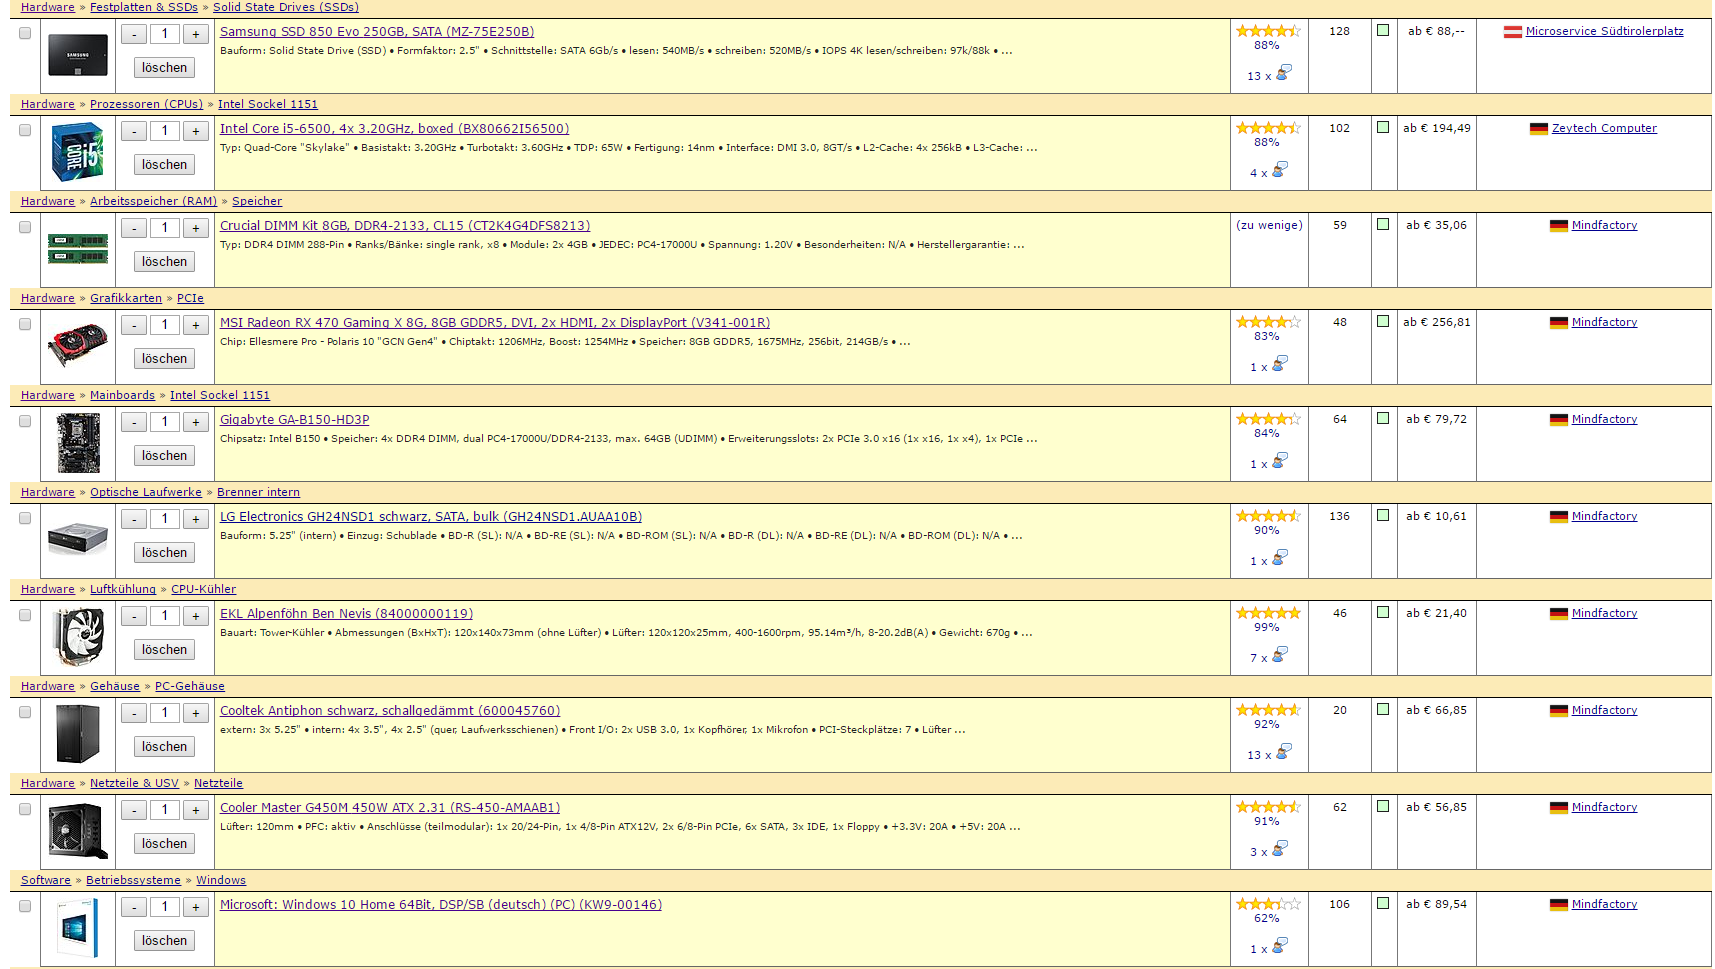
Task: Increase quantity of Crucial DIMM Kit 8GB
Action: pyautogui.click(x=196, y=228)
